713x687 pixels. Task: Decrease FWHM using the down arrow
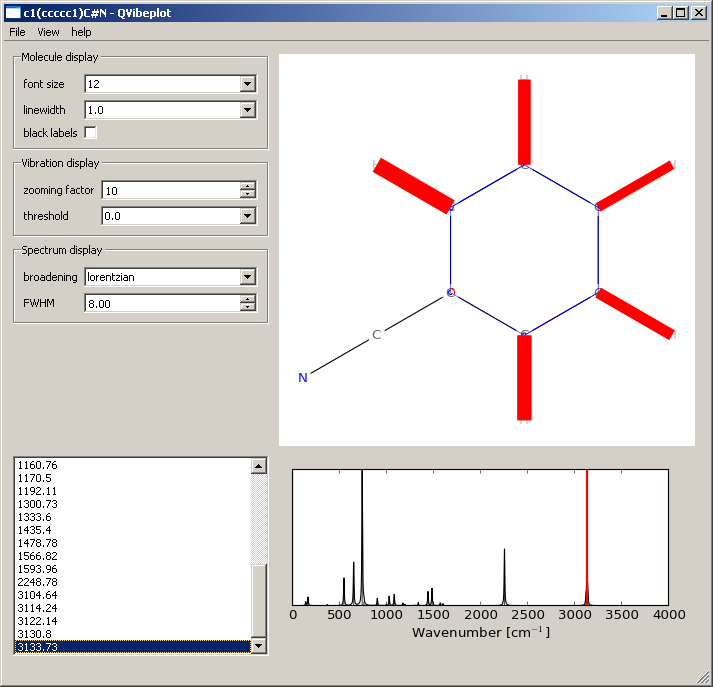[248, 307]
